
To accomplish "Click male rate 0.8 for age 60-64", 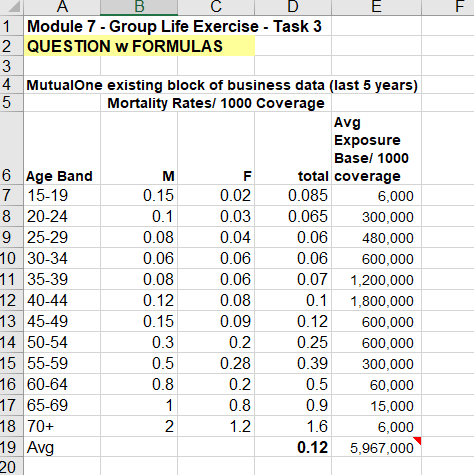I will [x=139, y=384].
